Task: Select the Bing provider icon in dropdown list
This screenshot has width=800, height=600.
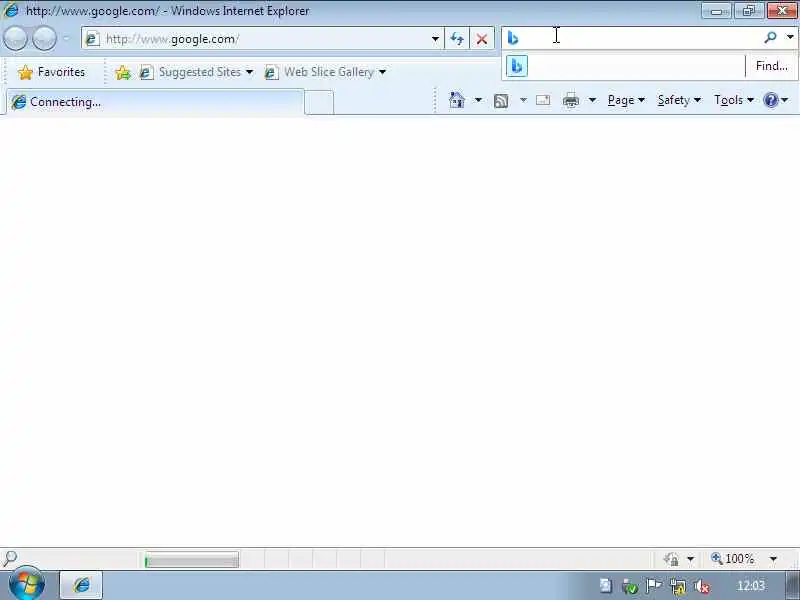Action: 517,66
